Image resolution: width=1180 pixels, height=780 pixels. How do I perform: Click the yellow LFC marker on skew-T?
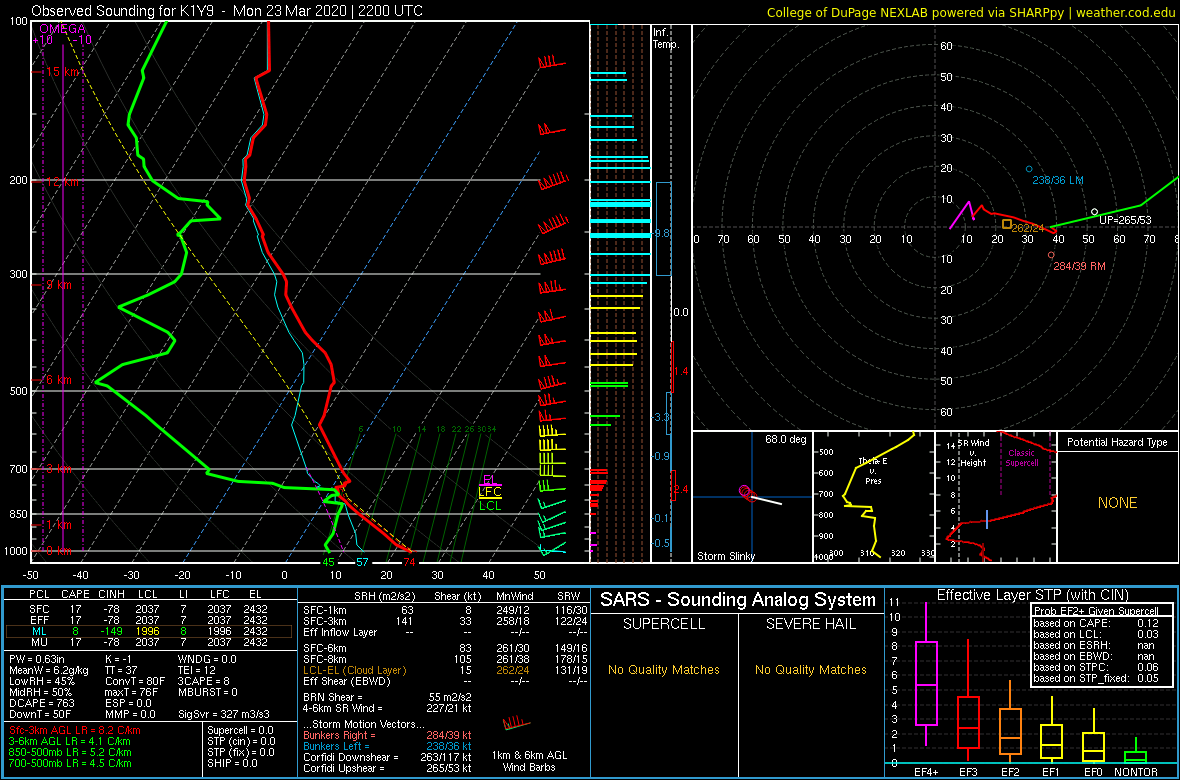pyautogui.click(x=490, y=492)
